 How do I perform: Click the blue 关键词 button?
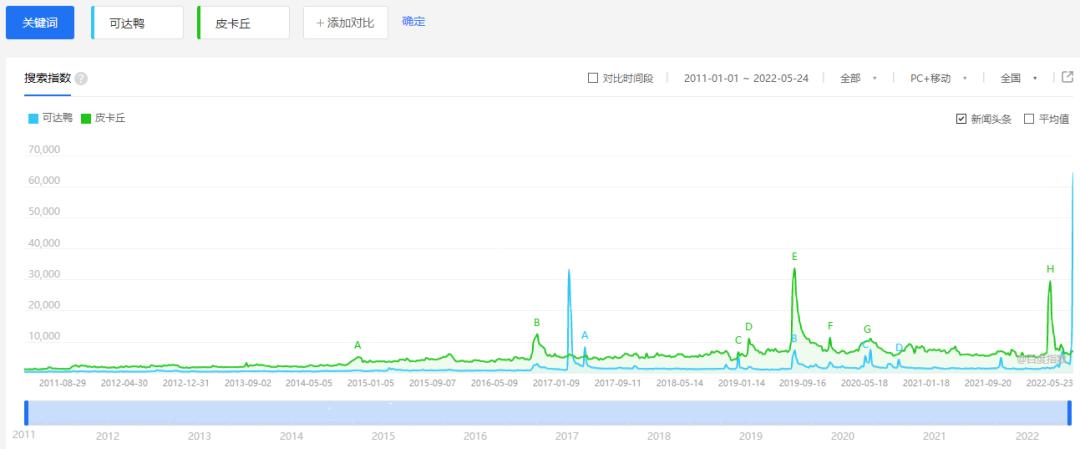[40, 23]
